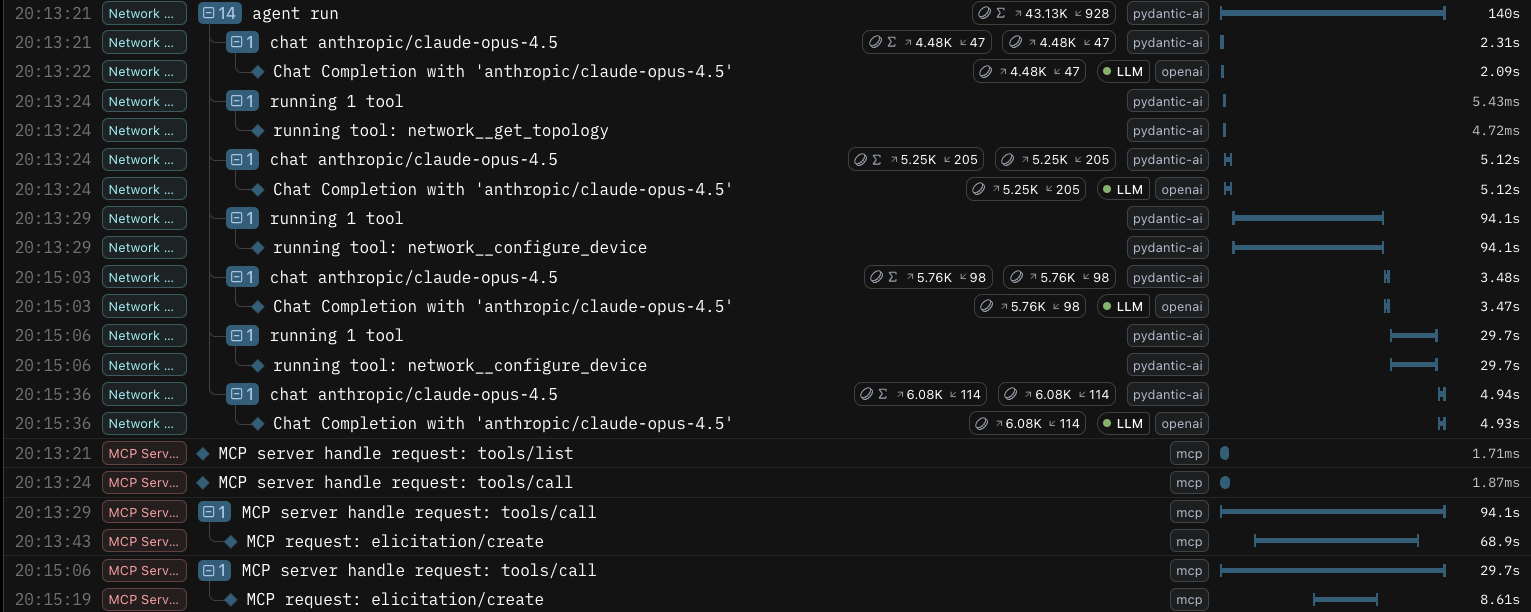The image size is (1531, 612).
Task: Click diamond icon beside MCP tools/call lasting 1.87ms
Action: (x=203, y=482)
